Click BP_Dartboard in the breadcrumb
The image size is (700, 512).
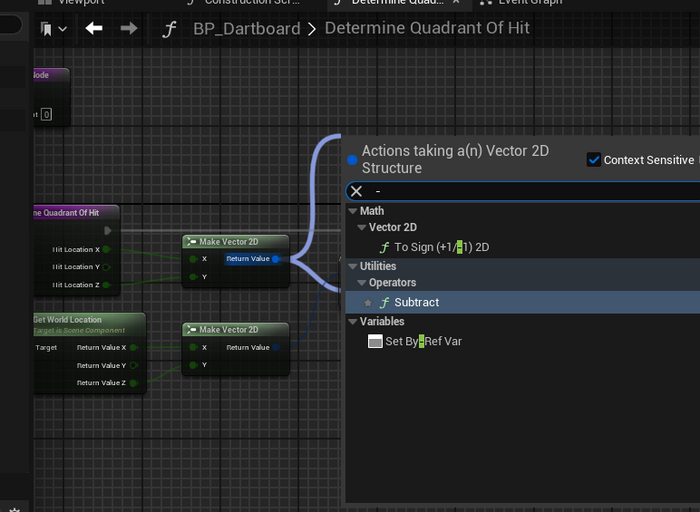click(x=246, y=29)
